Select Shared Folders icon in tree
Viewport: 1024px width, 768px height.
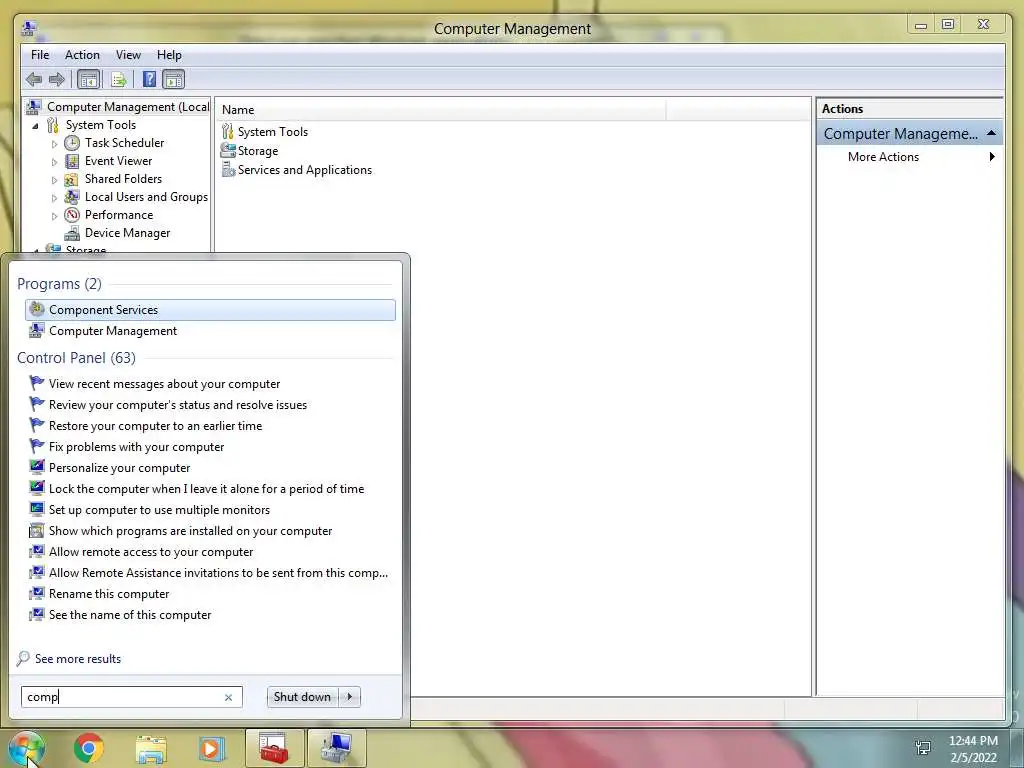[72, 179]
